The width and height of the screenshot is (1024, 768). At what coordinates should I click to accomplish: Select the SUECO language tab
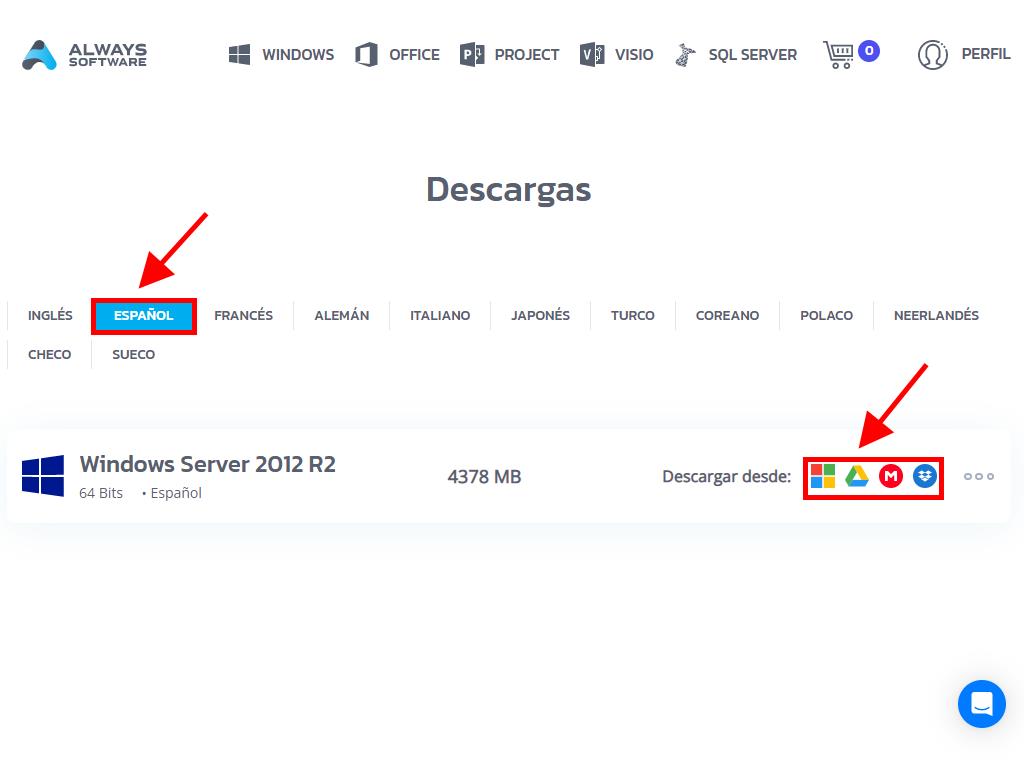pyautogui.click(x=134, y=355)
